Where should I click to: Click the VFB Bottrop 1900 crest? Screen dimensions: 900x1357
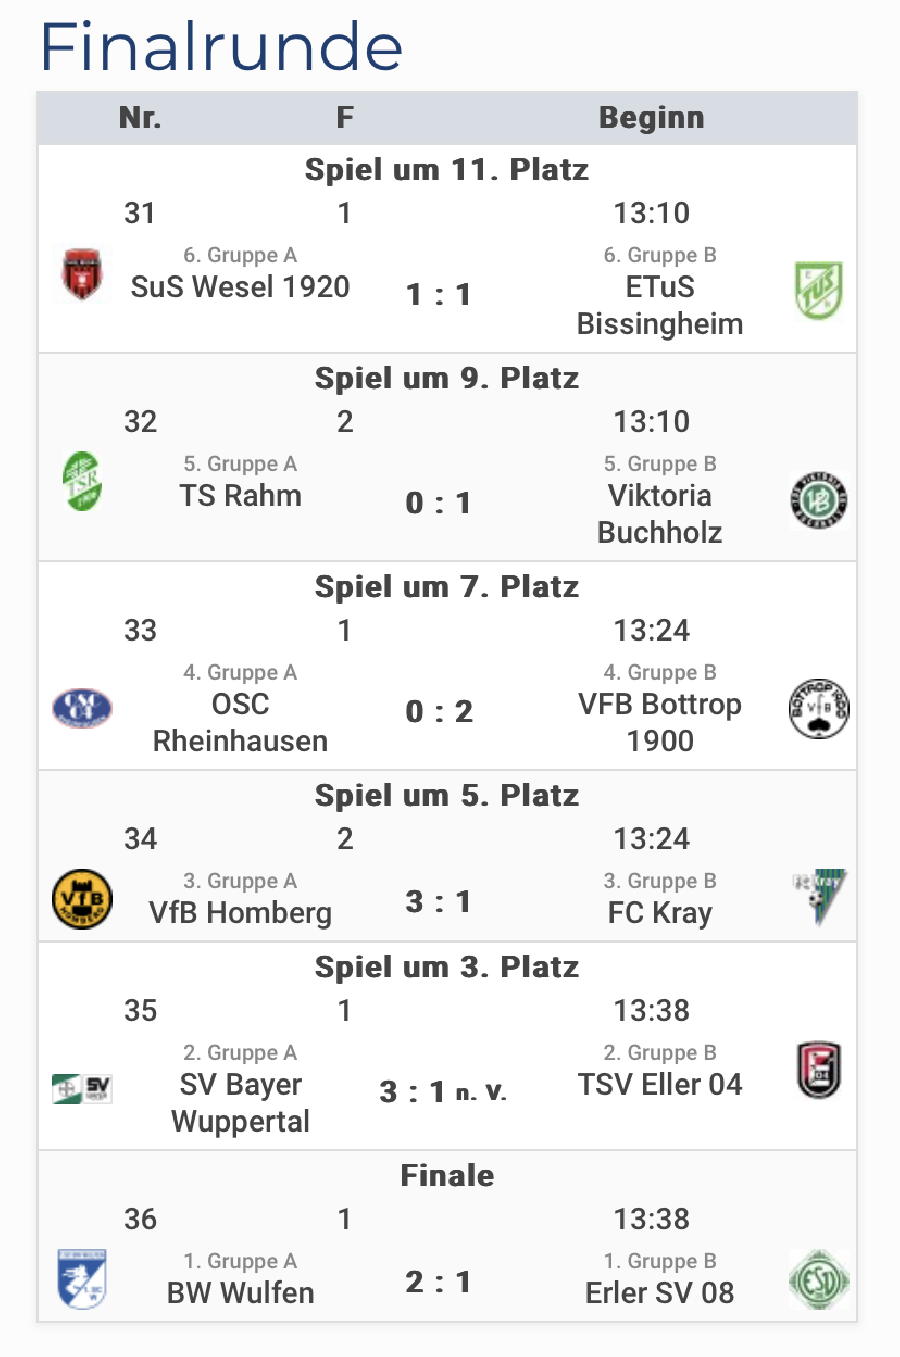818,708
